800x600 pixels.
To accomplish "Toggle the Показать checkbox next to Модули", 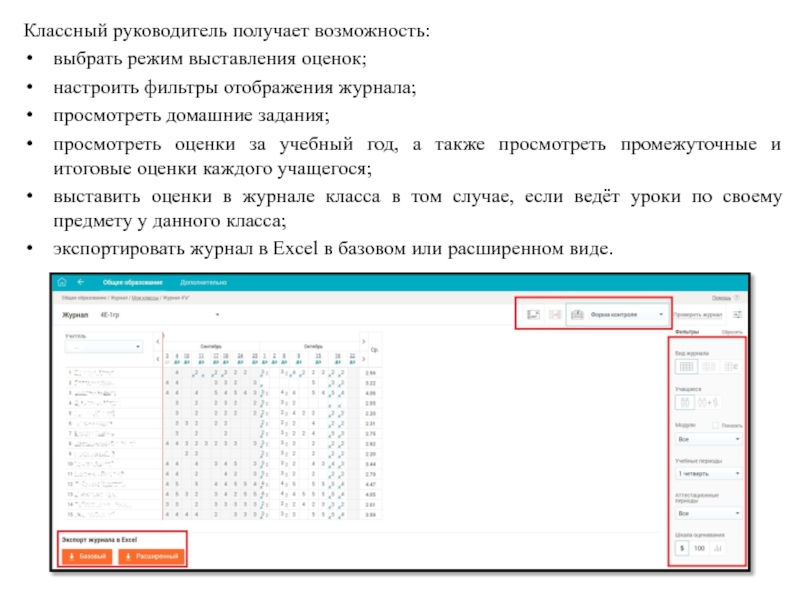I will point(713,425).
